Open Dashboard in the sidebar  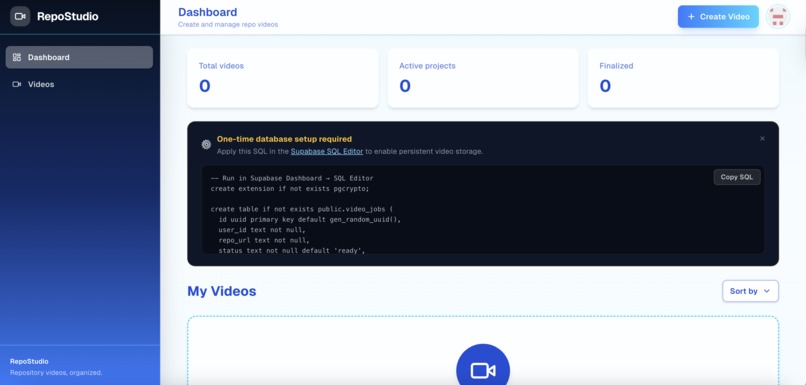(79, 57)
